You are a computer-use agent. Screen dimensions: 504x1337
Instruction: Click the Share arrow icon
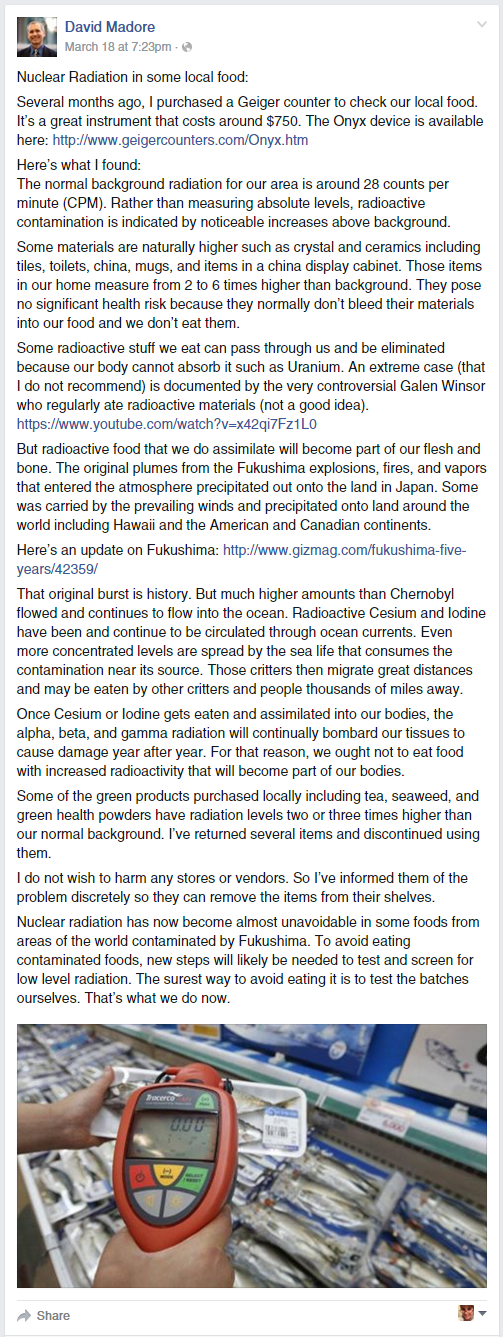point(24,1315)
